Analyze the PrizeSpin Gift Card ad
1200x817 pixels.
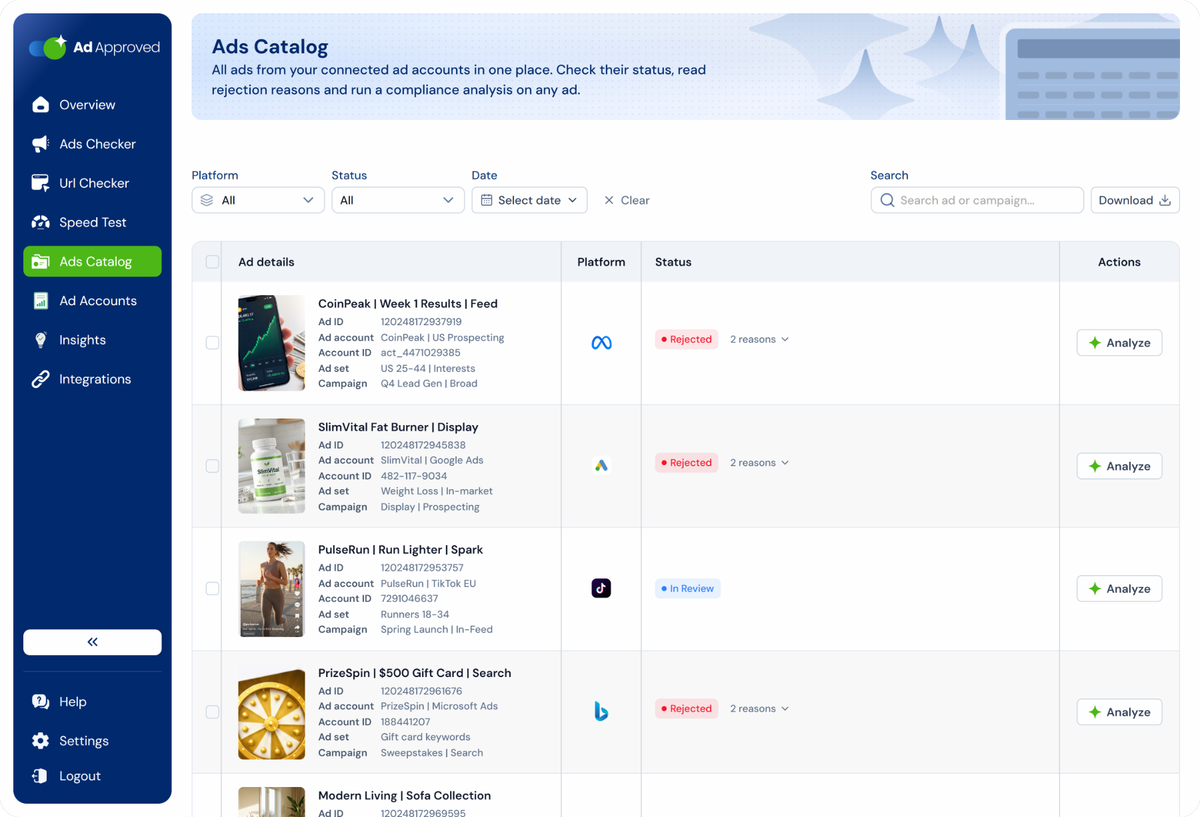click(x=1119, y=712)
